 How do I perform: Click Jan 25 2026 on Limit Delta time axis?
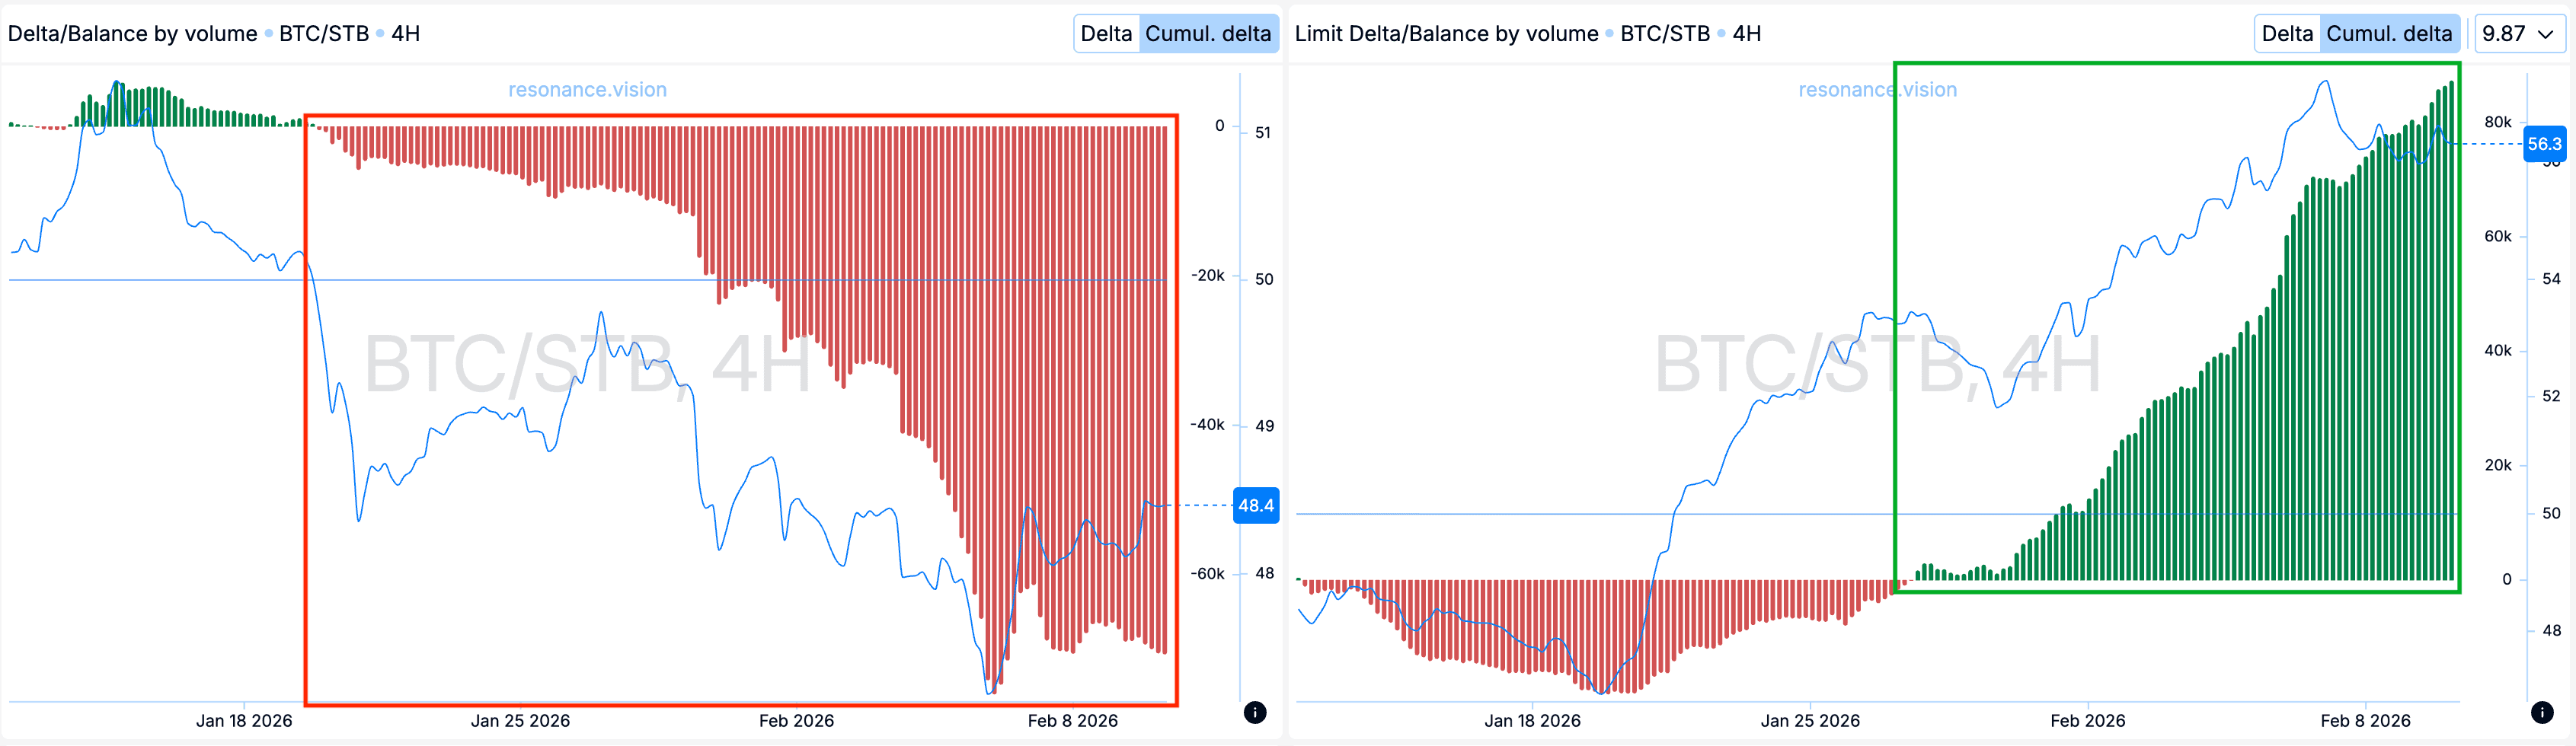click(1810, 721)
